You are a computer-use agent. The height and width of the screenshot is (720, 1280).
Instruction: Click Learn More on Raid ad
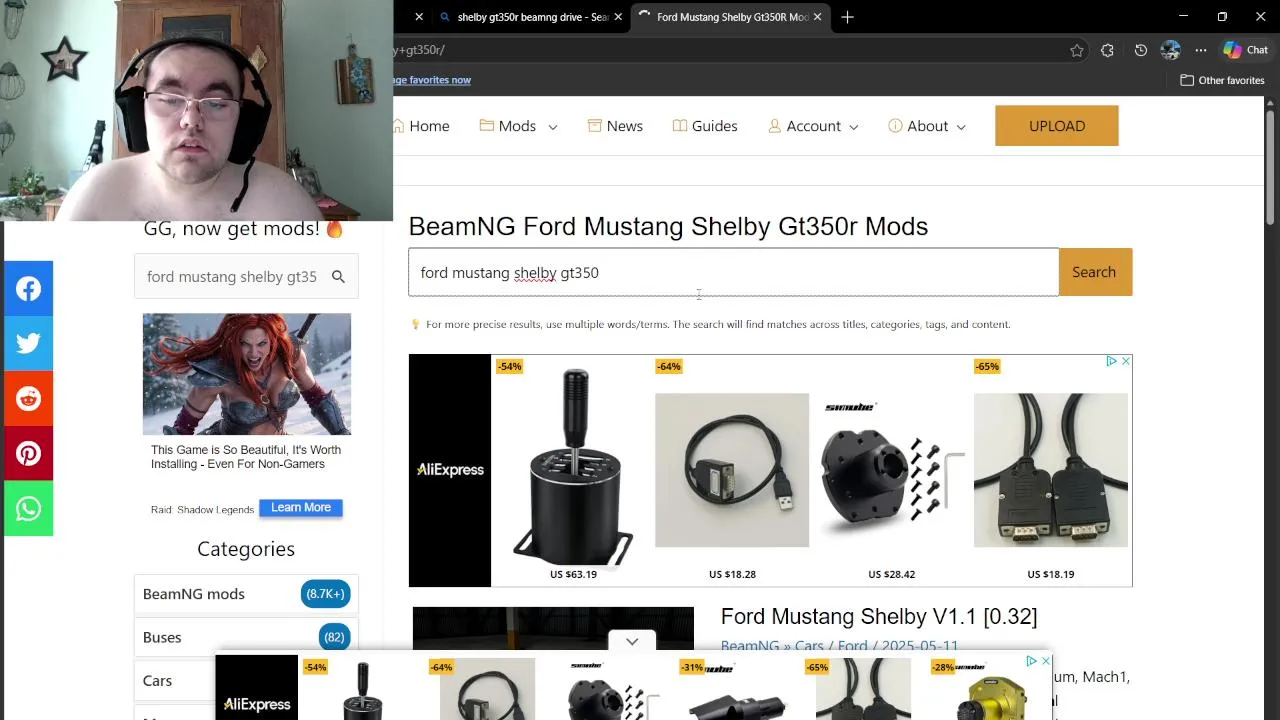coord(301,507)
